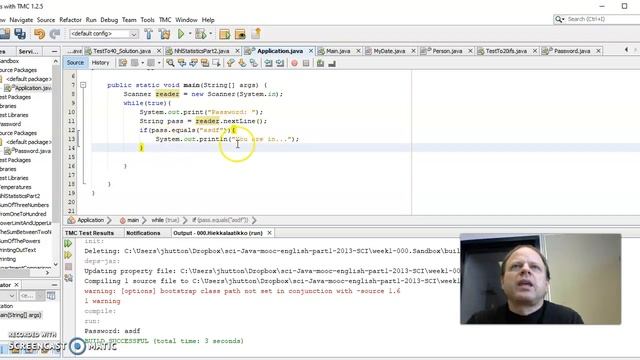Click Re-run green arrows in Output panel
This screenshot has height=360, width=640.
click(68, 244)
